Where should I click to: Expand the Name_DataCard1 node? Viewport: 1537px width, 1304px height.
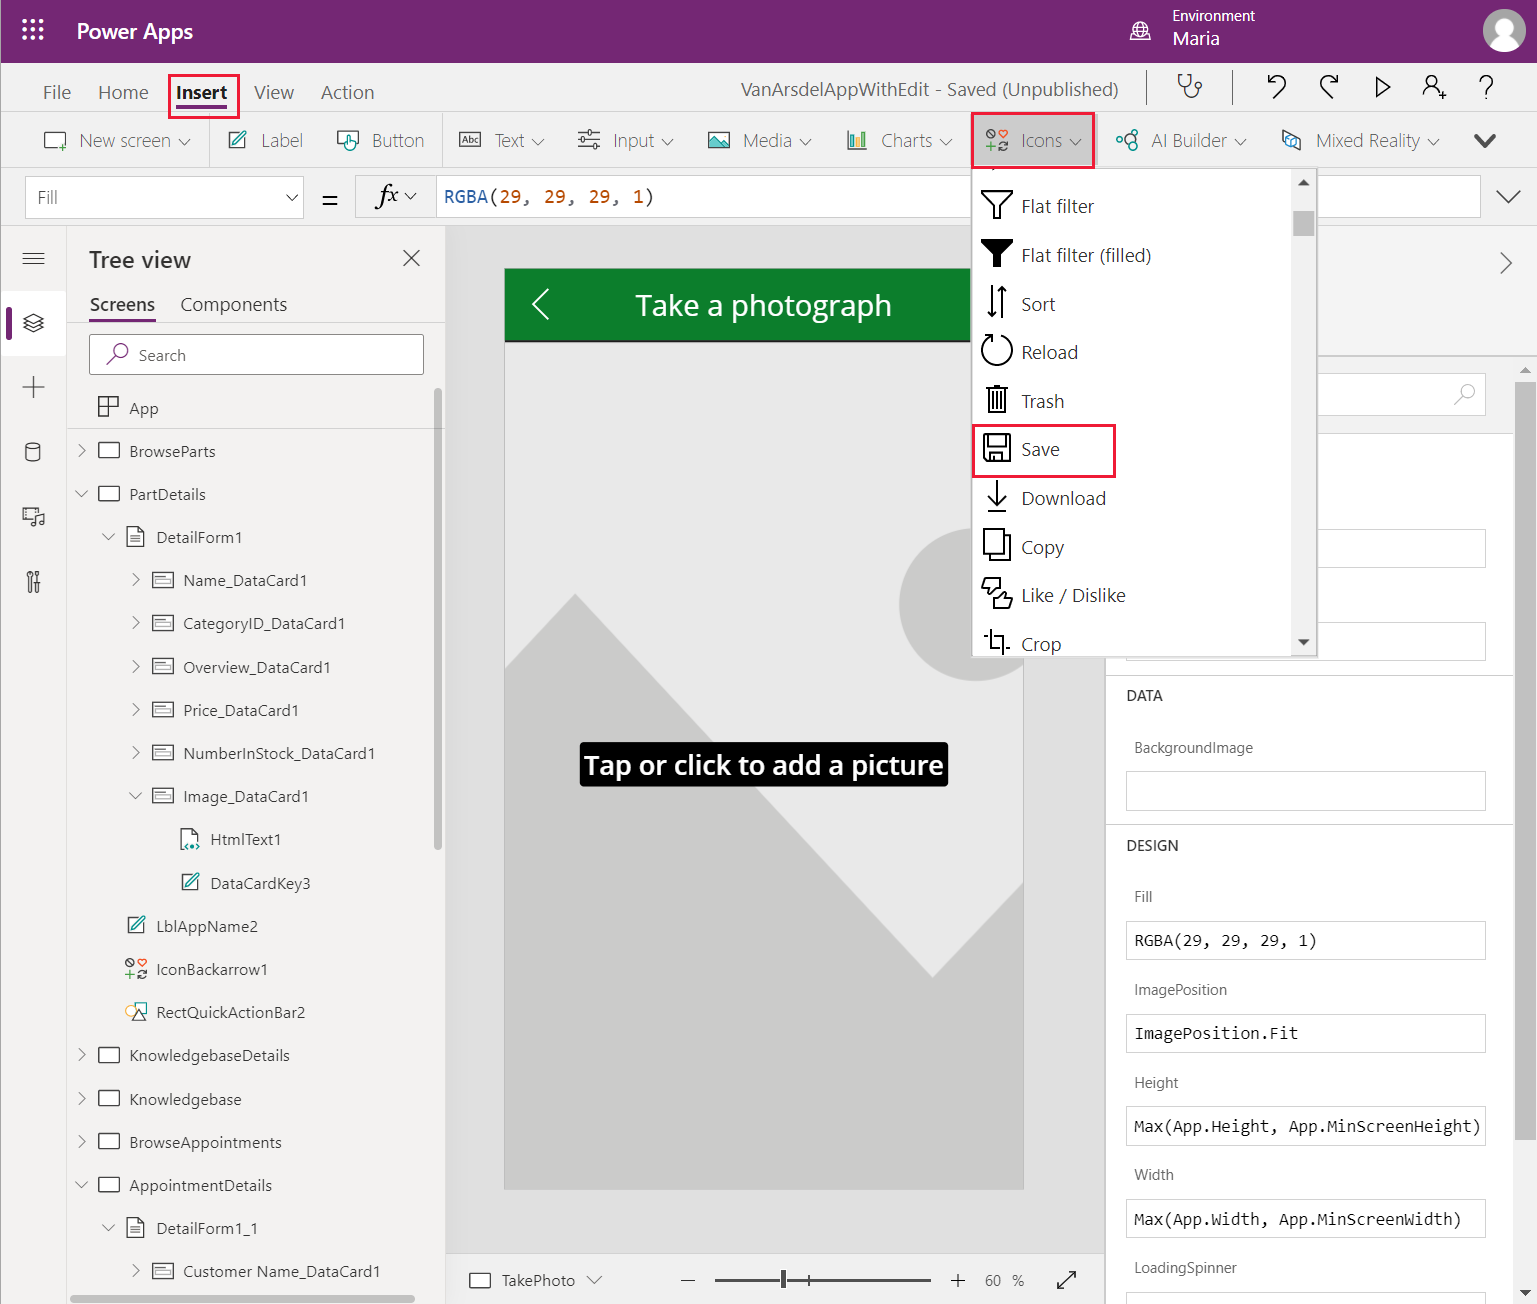coord(136,580)
